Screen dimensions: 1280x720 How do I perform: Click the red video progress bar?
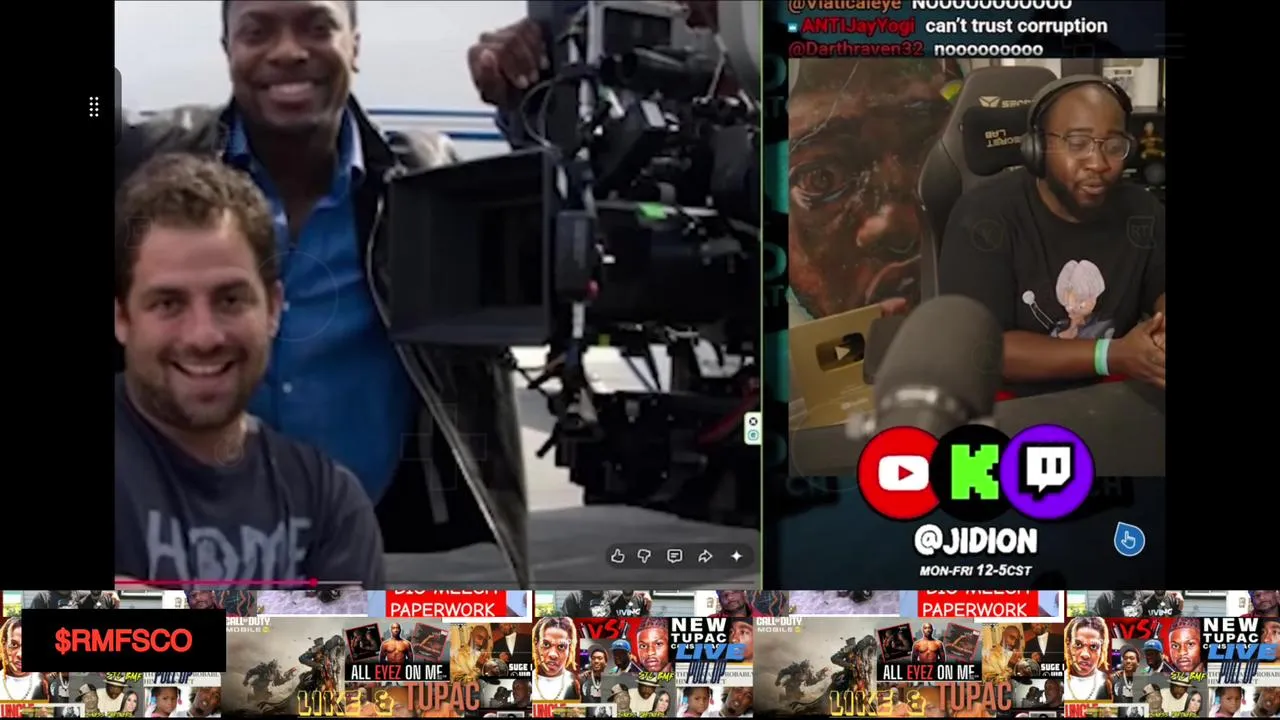click(x=216, y=582)
